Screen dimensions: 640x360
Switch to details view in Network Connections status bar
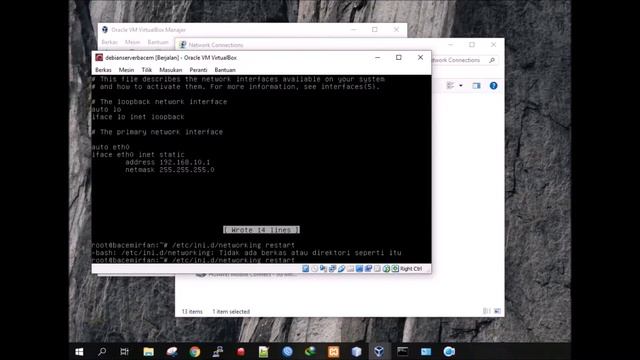point(486,311)
